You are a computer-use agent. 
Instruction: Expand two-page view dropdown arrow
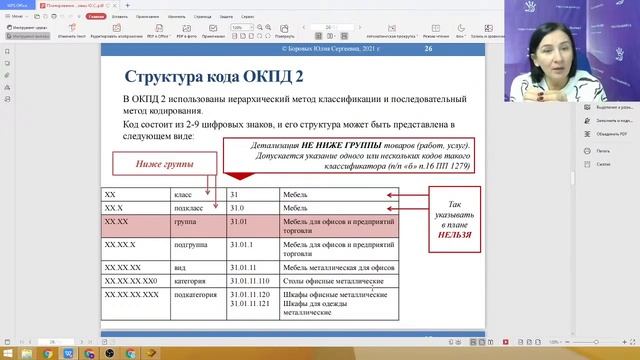pos(335,36)
